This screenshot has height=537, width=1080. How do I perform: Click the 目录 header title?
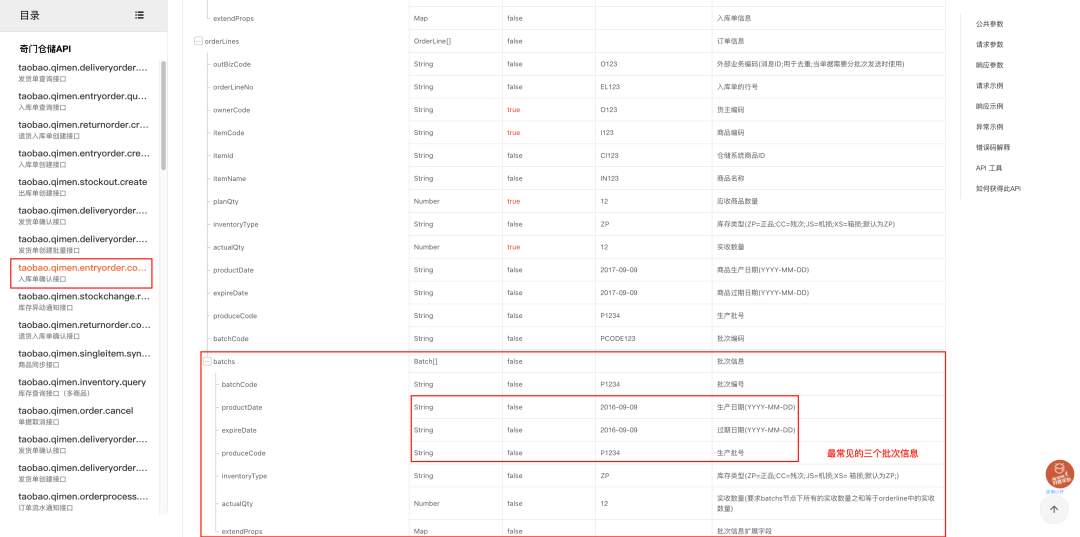pyautogui.click(x=30, y=15)
